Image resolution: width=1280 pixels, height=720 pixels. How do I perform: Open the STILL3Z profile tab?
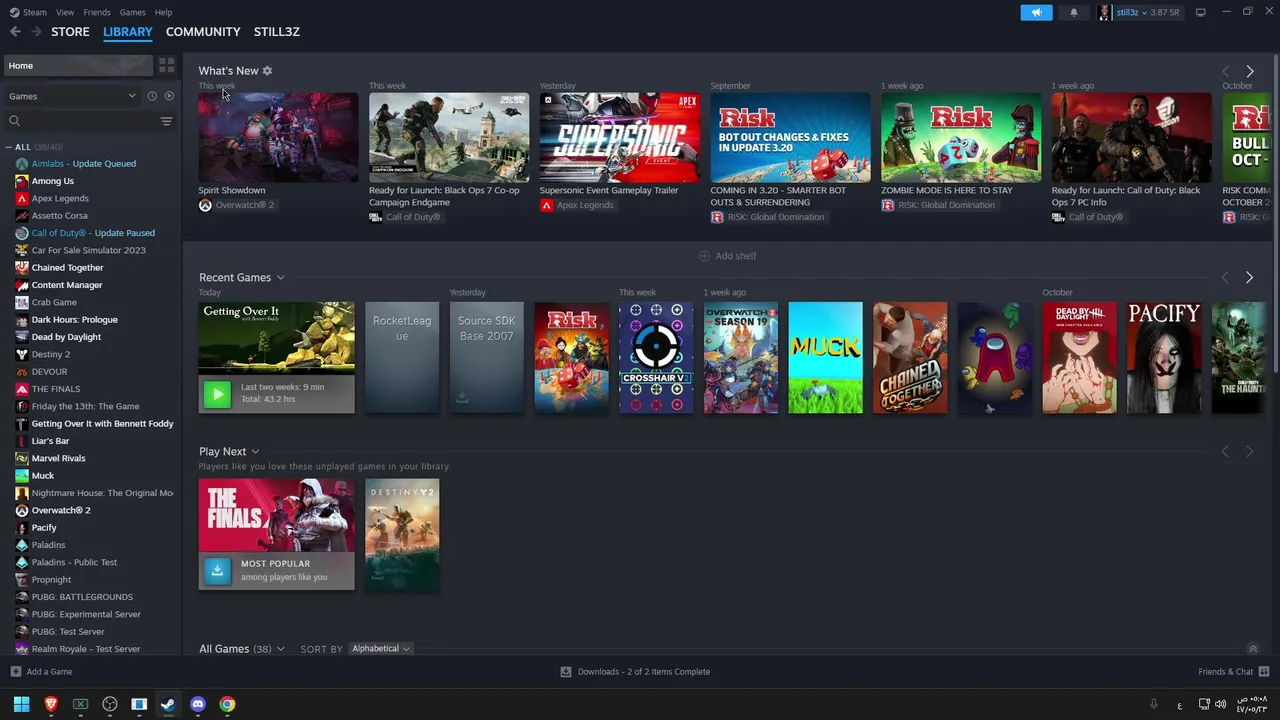point(277,32)
